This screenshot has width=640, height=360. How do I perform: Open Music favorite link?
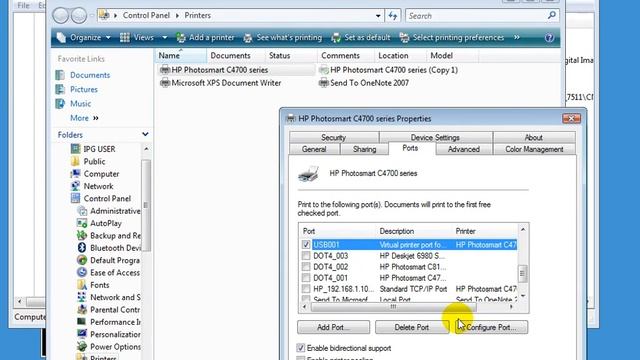tap(80, 104)
